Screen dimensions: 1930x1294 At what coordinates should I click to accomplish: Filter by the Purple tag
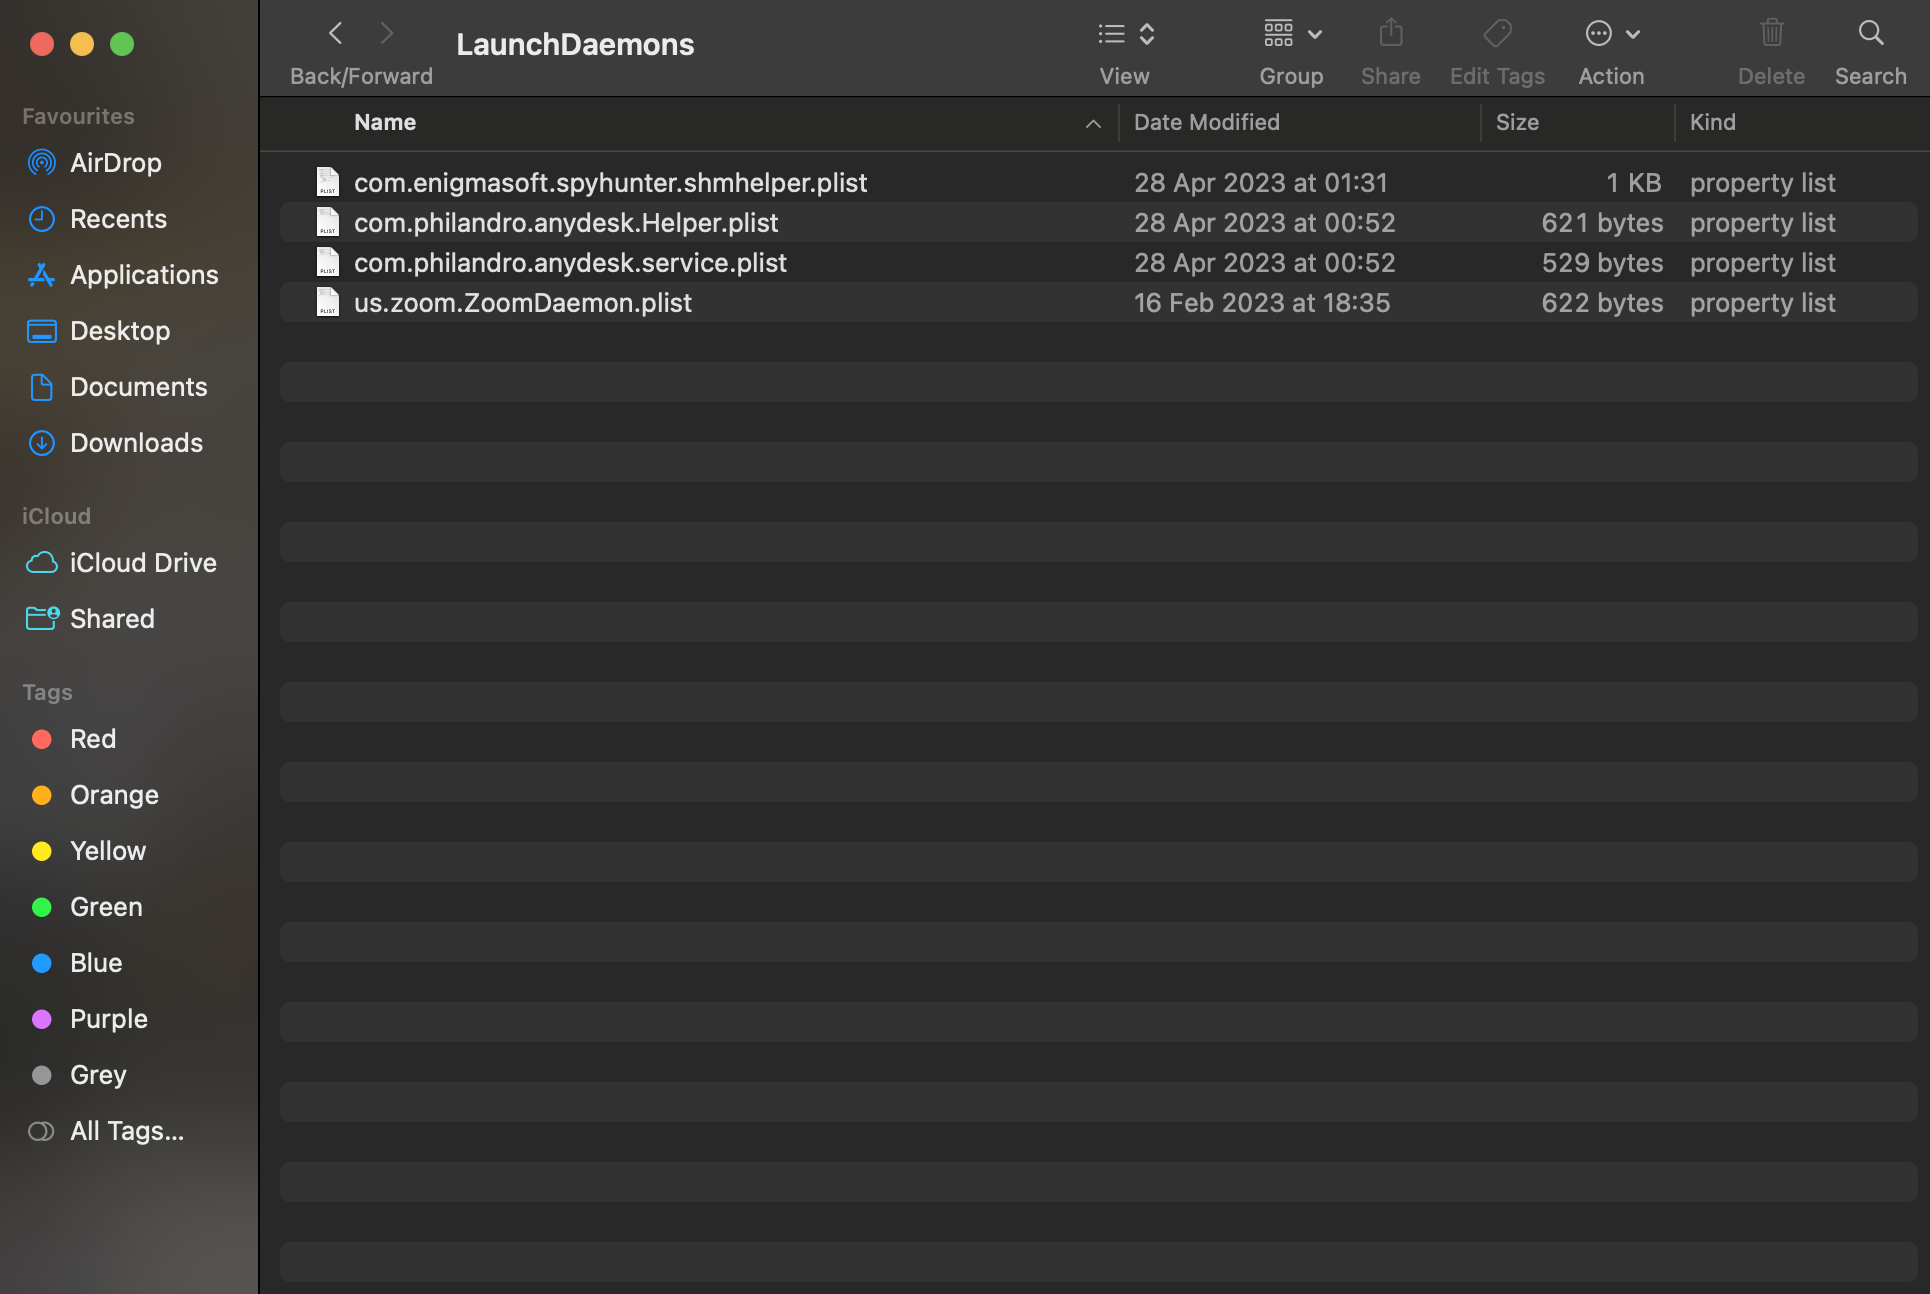(108, 1019)
